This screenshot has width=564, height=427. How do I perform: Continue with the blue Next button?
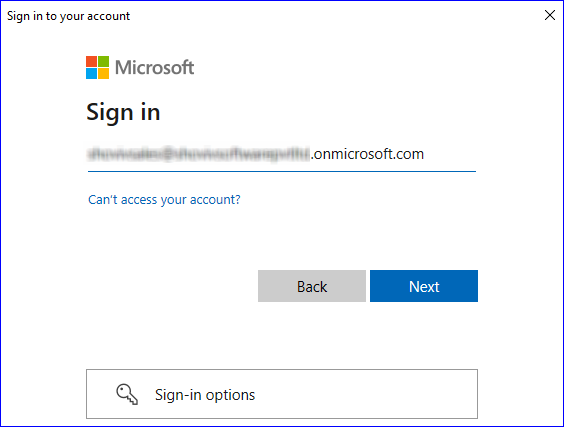point(424,286)
